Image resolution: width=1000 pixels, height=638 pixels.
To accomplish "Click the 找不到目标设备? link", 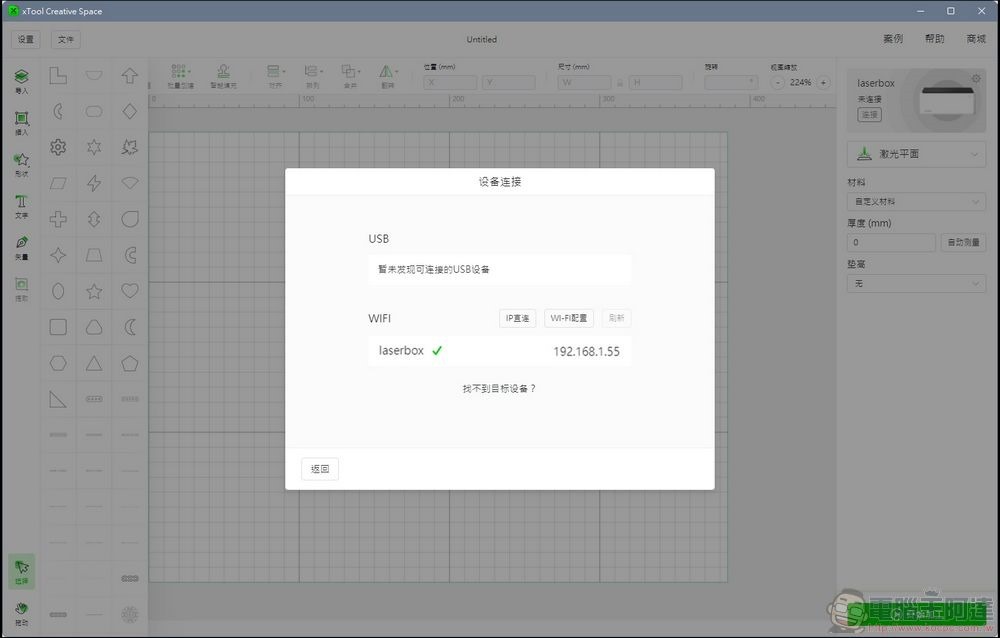I will (499, 389).
